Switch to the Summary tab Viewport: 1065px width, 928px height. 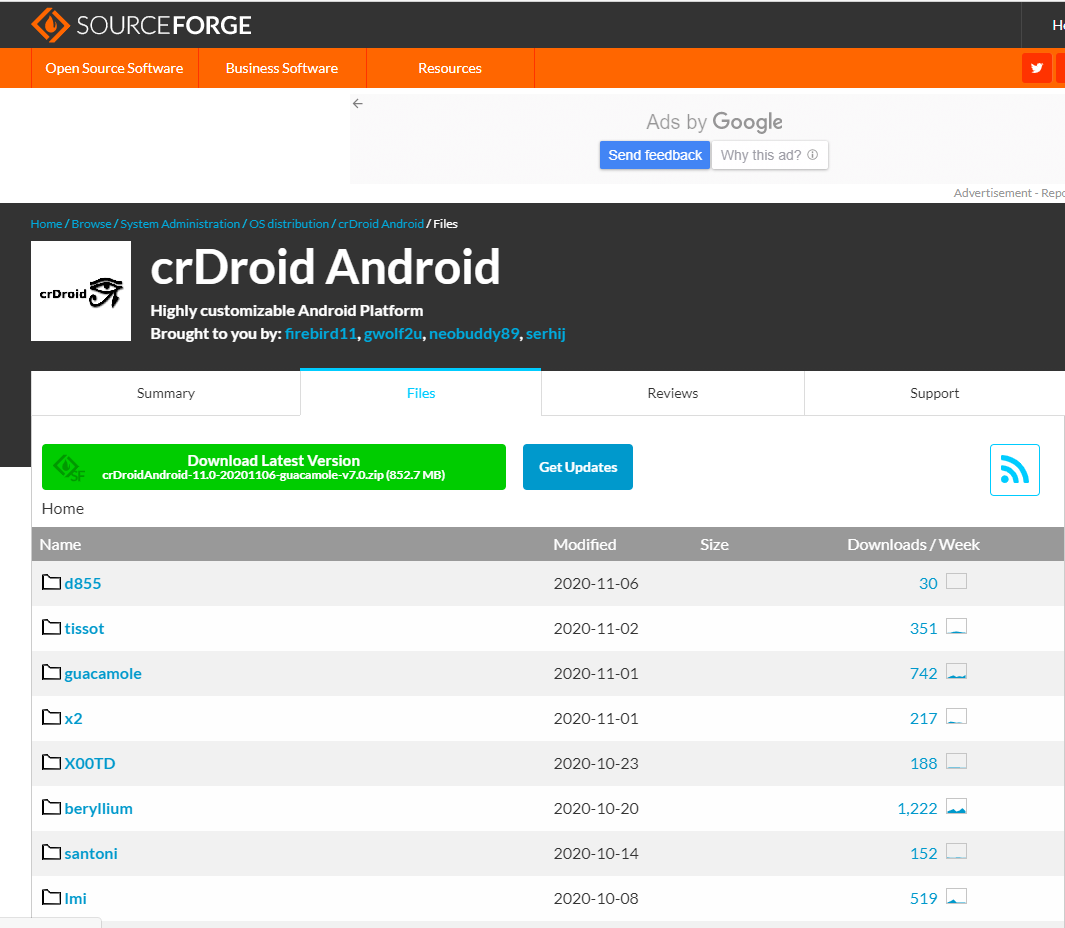166,393
